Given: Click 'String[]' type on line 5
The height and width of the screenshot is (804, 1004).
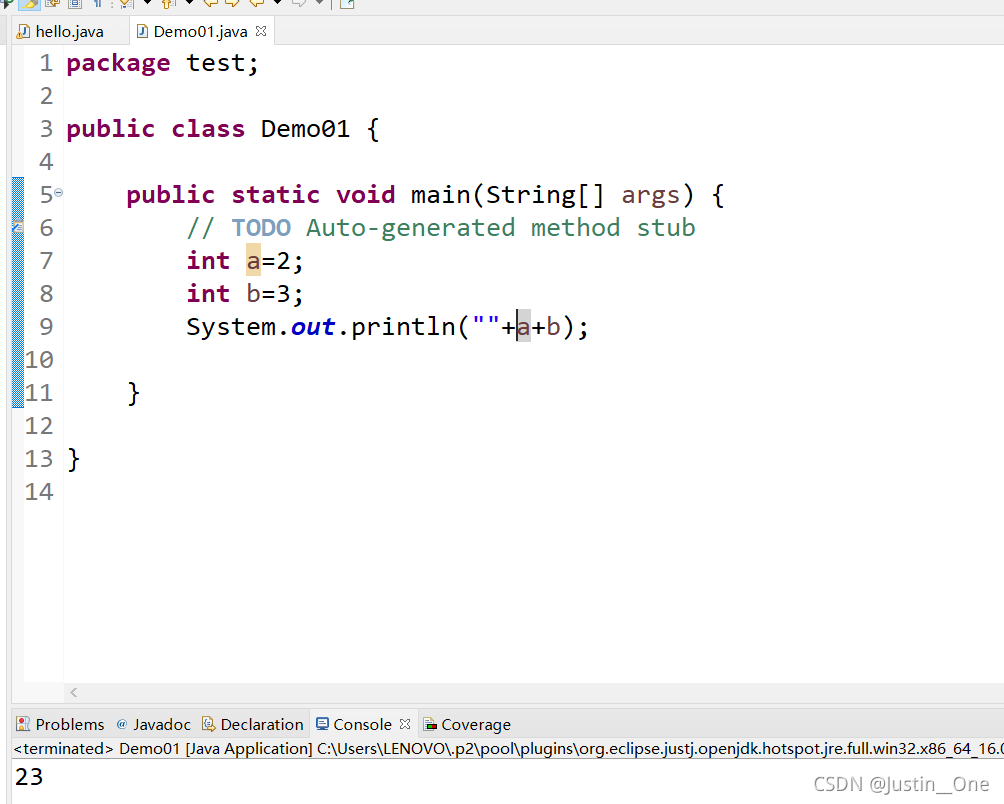Looking at the screenshot, I should pyautogui.click(x=545, y=195).
